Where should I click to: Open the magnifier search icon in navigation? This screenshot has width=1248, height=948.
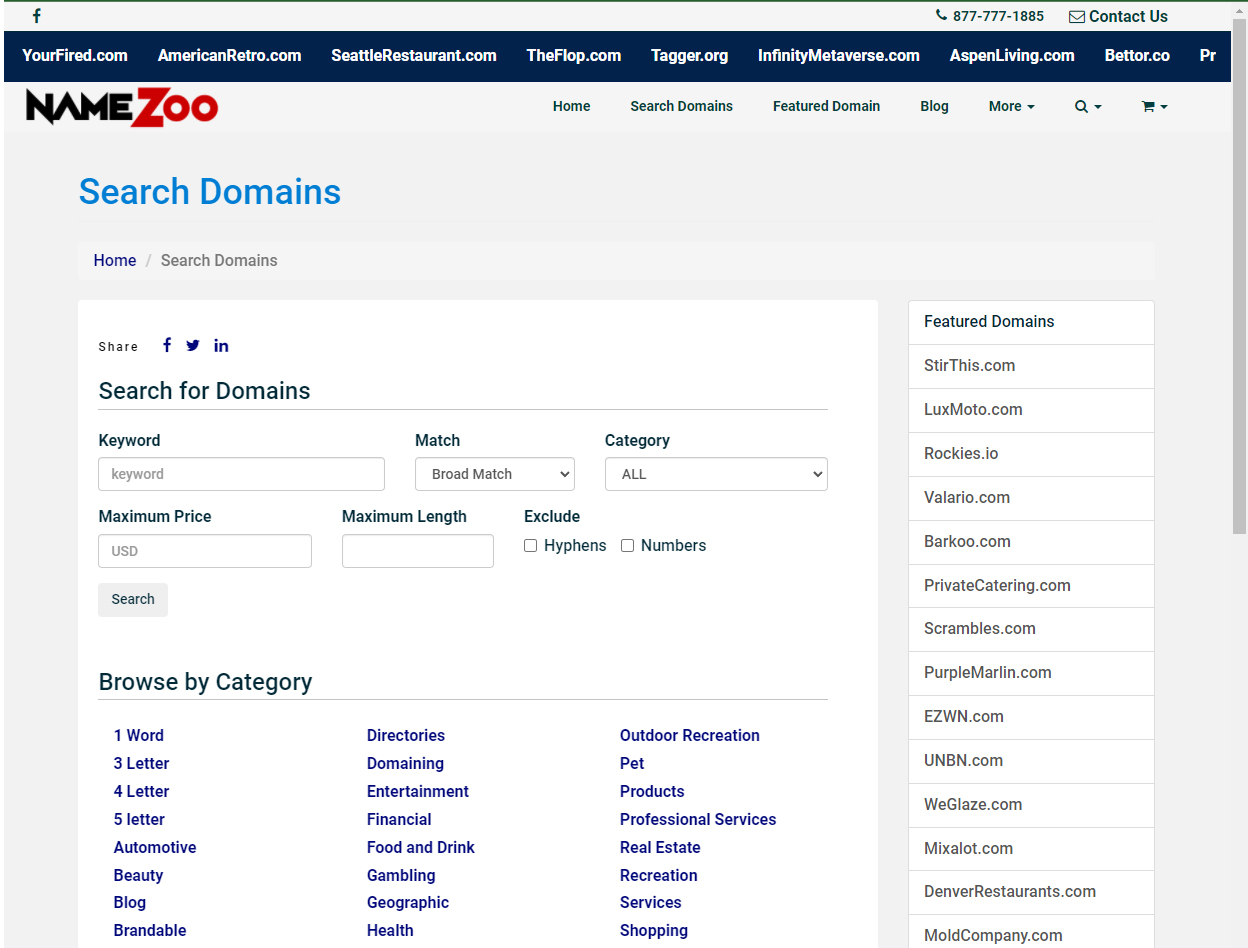[1088, 106]
